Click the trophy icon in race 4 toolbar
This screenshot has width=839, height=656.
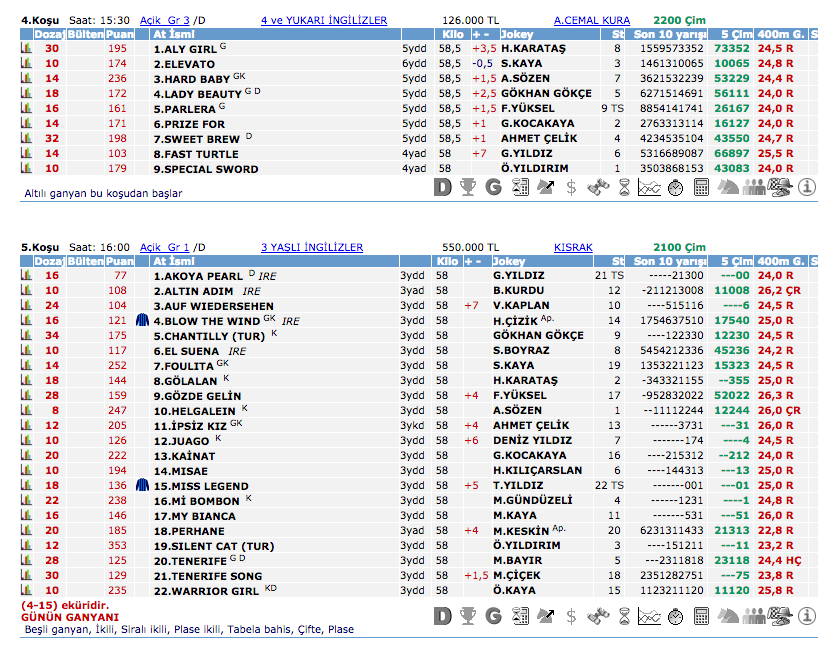click(468, 186)
